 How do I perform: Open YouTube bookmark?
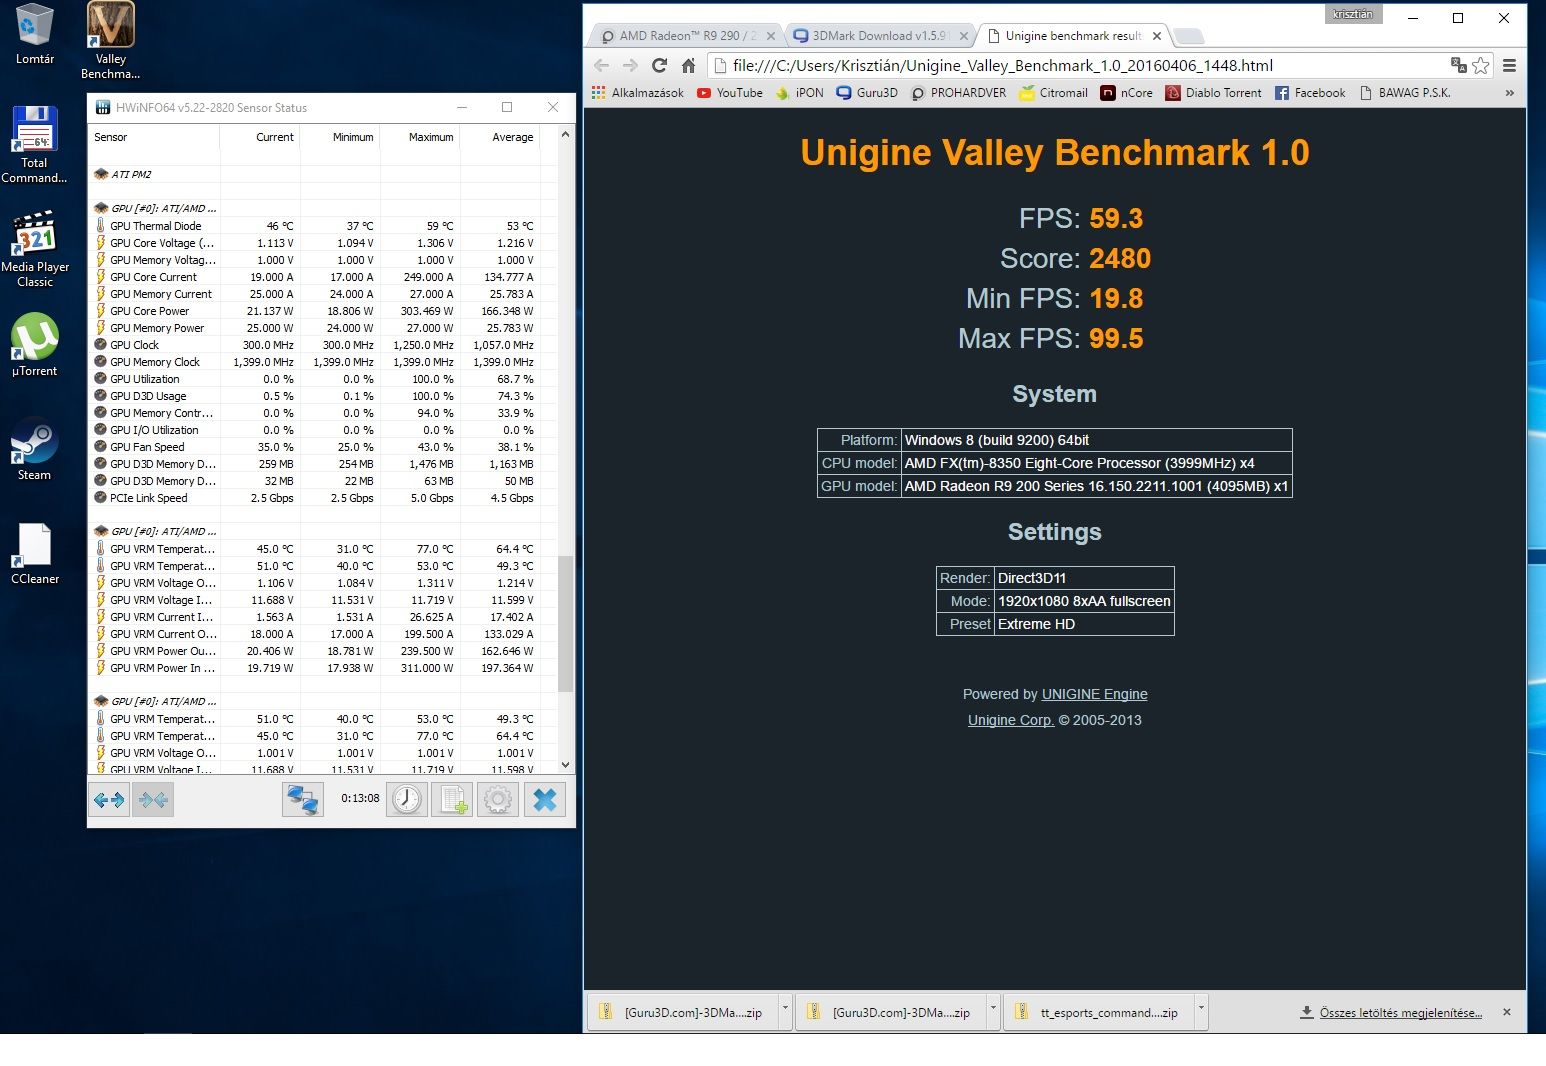point(730,93)
